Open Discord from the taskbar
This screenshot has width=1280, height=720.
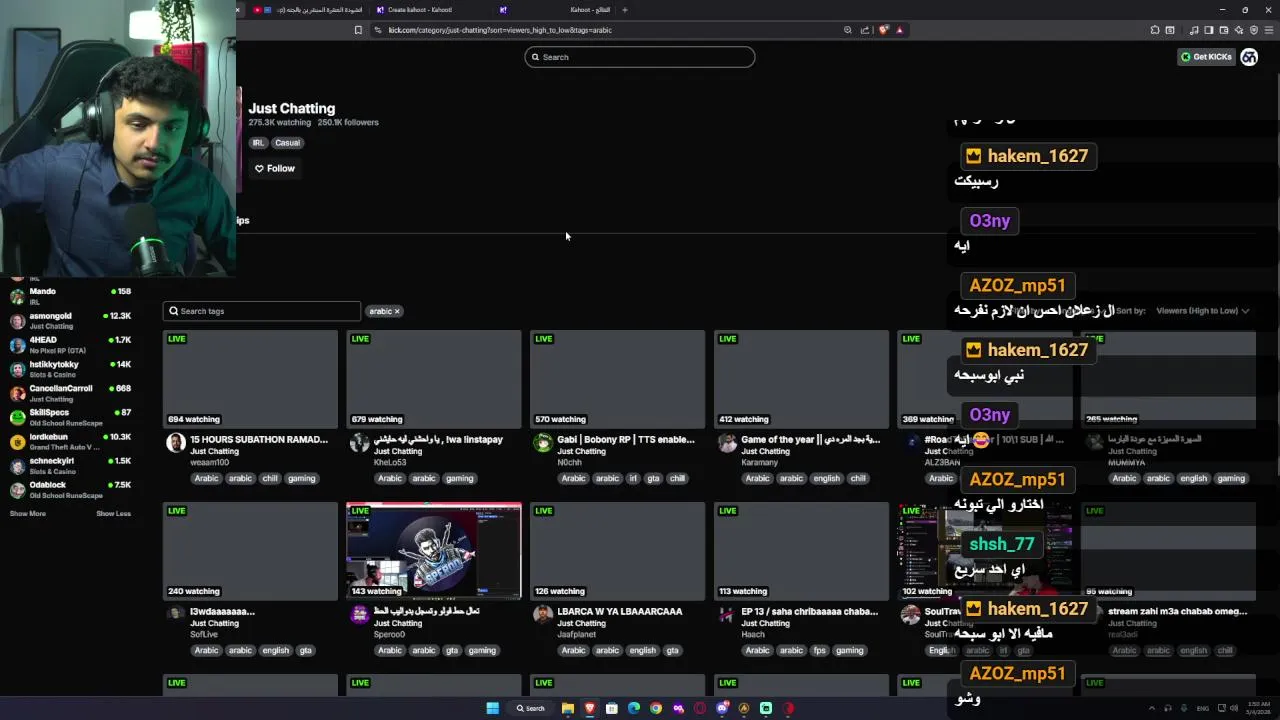tap(722, 708)
